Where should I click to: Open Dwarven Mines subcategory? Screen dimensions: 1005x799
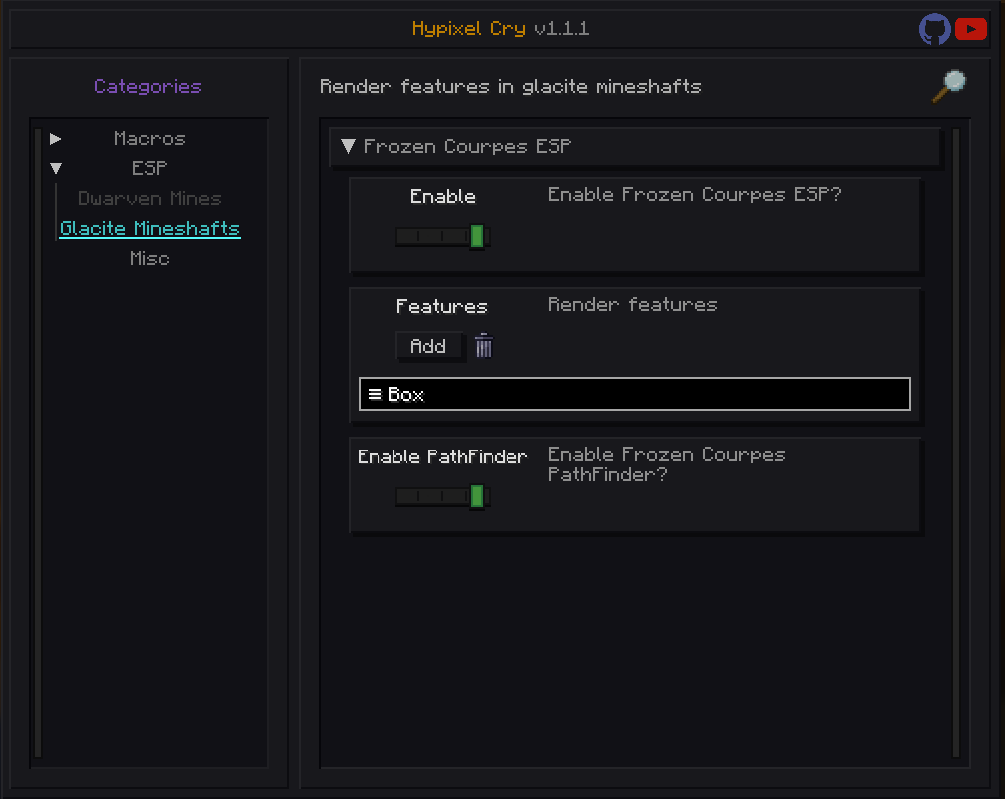click(149, 199)
